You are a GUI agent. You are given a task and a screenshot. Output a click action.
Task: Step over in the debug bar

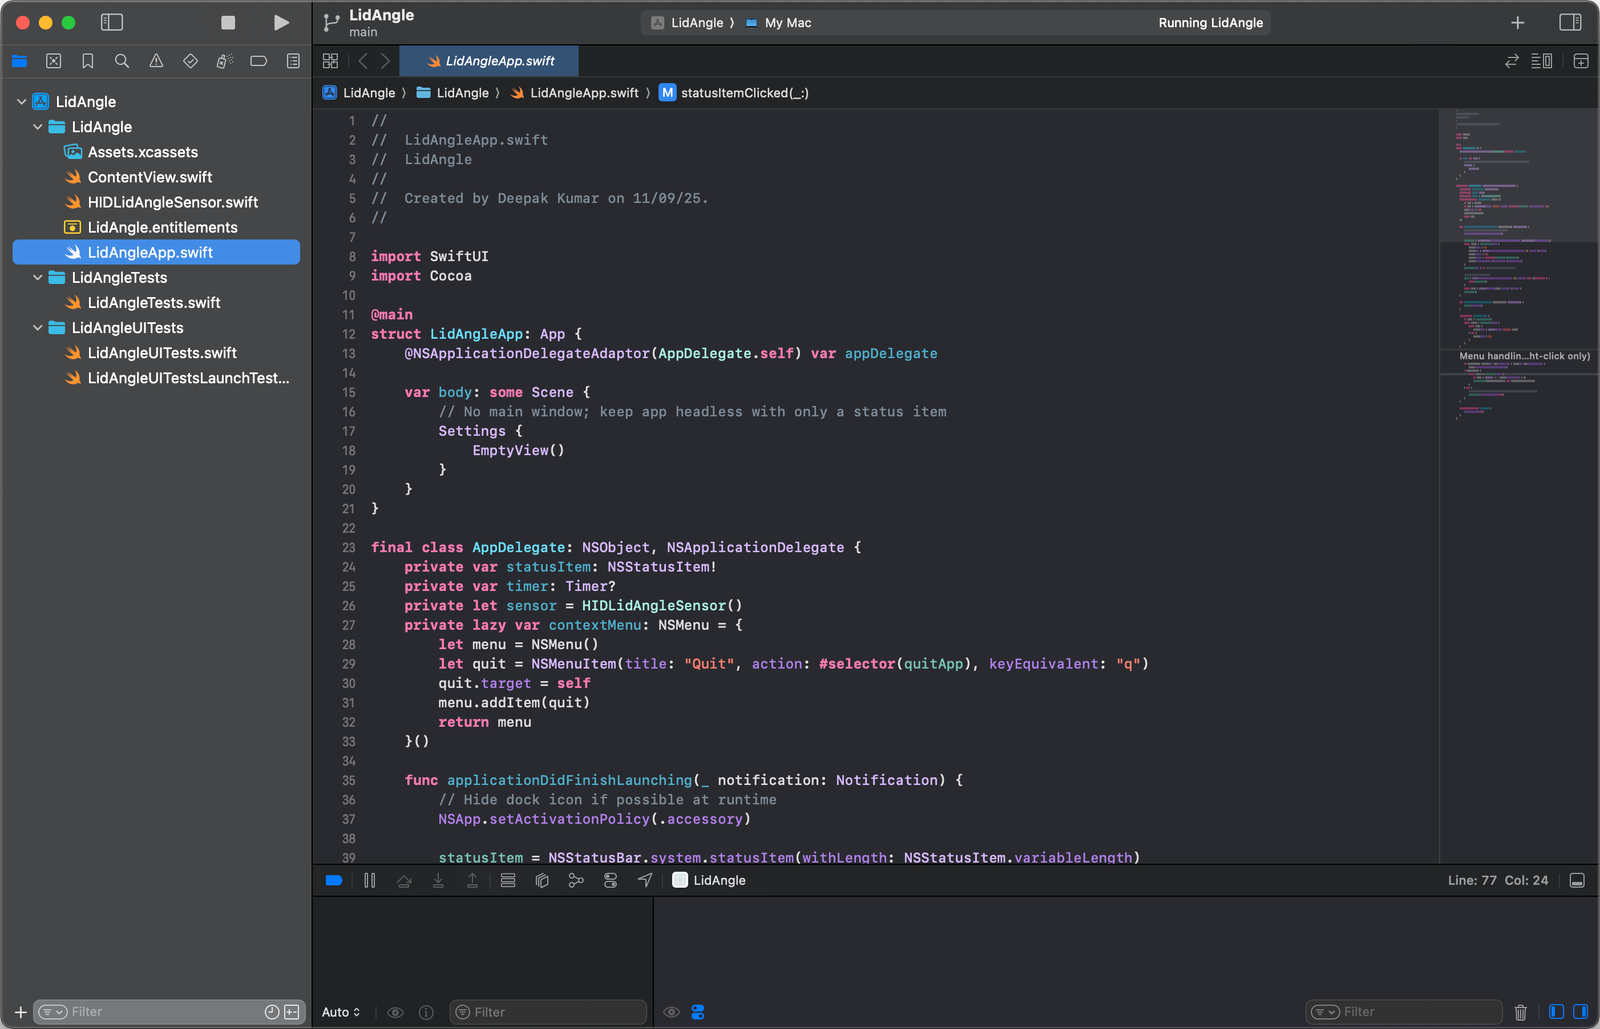point(404,880)
